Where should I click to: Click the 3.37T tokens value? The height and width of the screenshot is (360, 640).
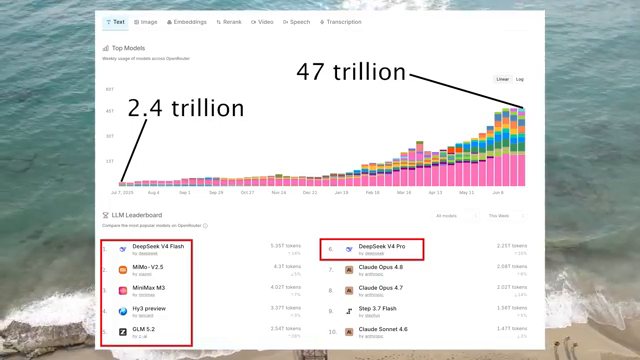point(285,308)
